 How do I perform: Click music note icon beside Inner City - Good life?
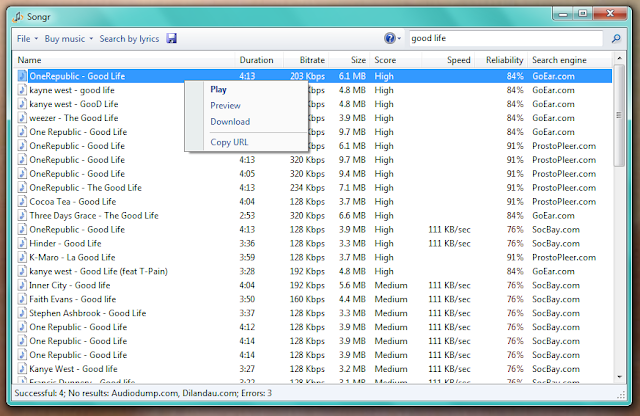[x=22, y=285]
